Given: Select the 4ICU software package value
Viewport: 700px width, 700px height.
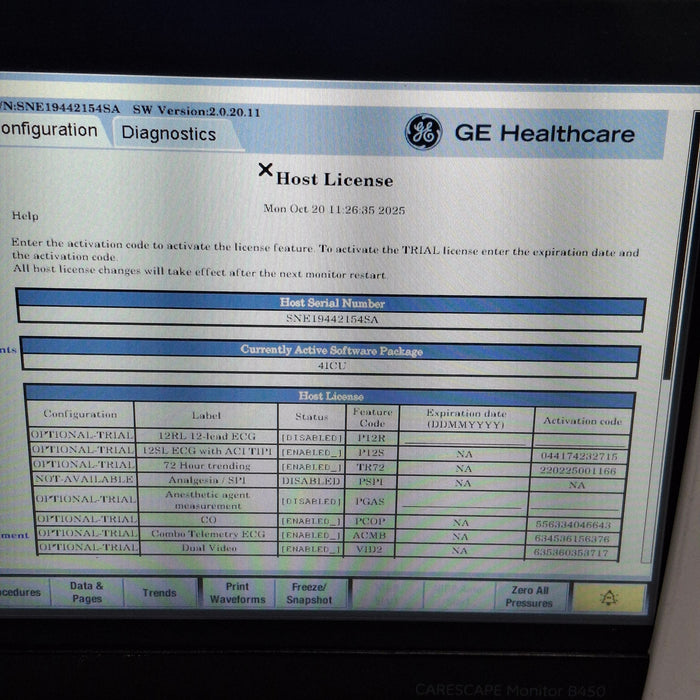Looking at the screenshot, I should click(x=331, y=366).
